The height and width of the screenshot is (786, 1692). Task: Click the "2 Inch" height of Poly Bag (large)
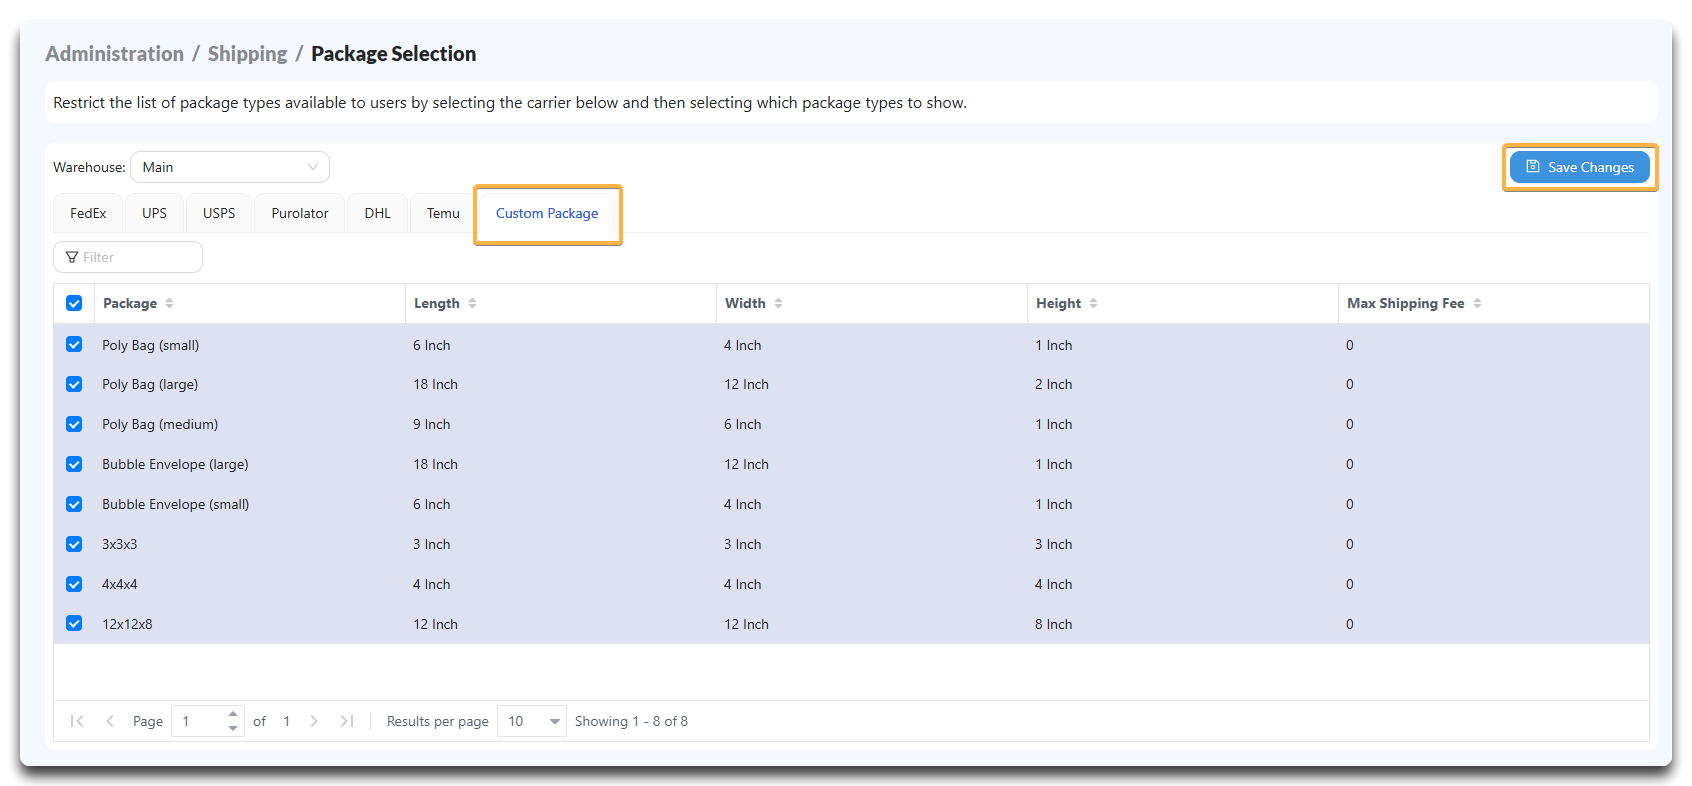[1053, 384]
